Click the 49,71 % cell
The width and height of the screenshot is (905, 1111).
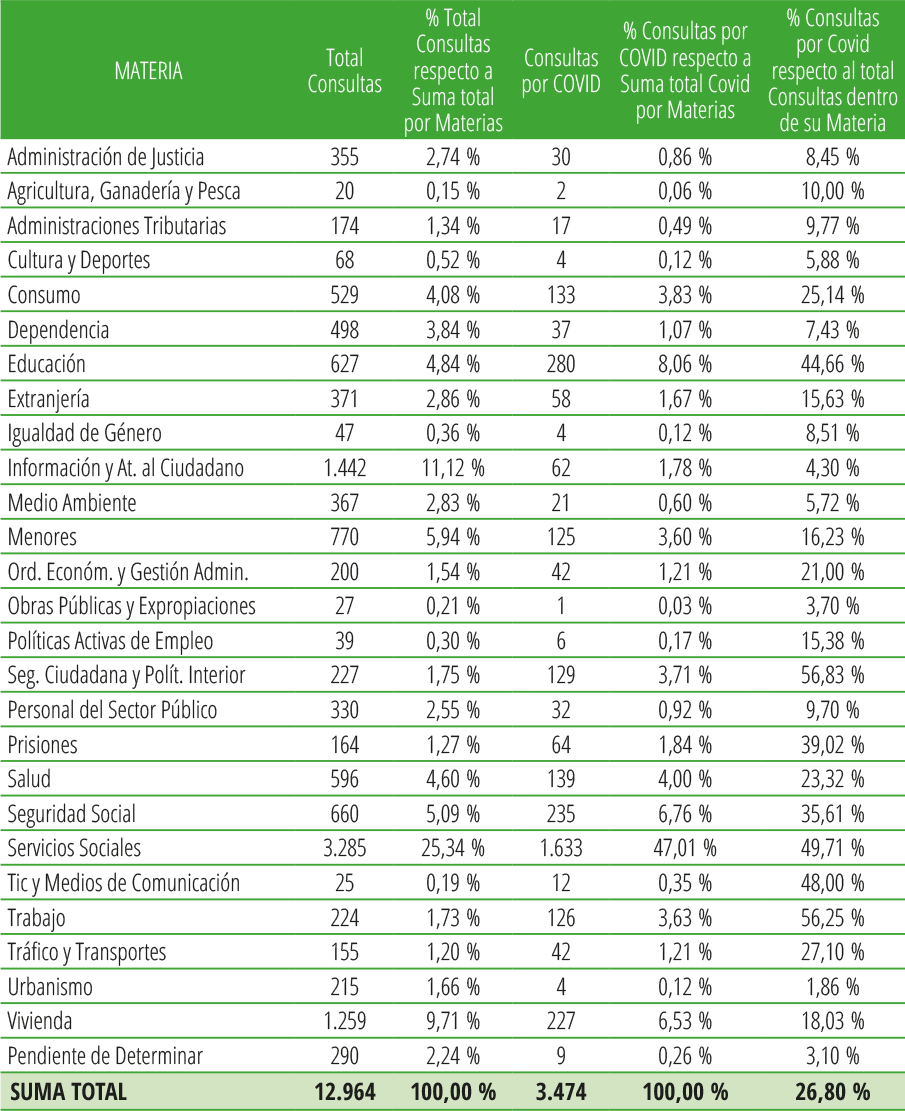[833, 848]
